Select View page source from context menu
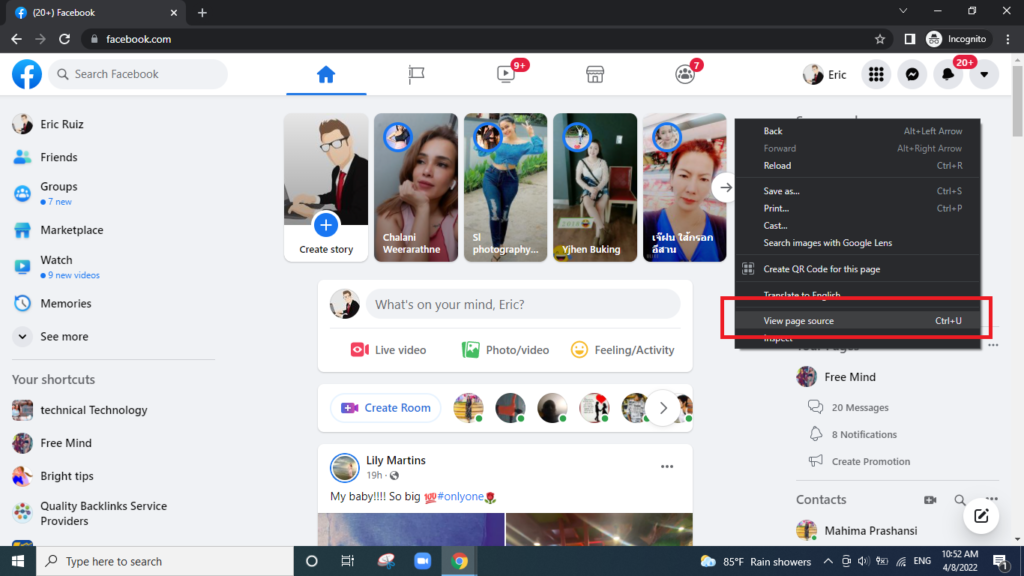Screen dimensions: 1024x576 pyautogui.click(x=798, y=321)
